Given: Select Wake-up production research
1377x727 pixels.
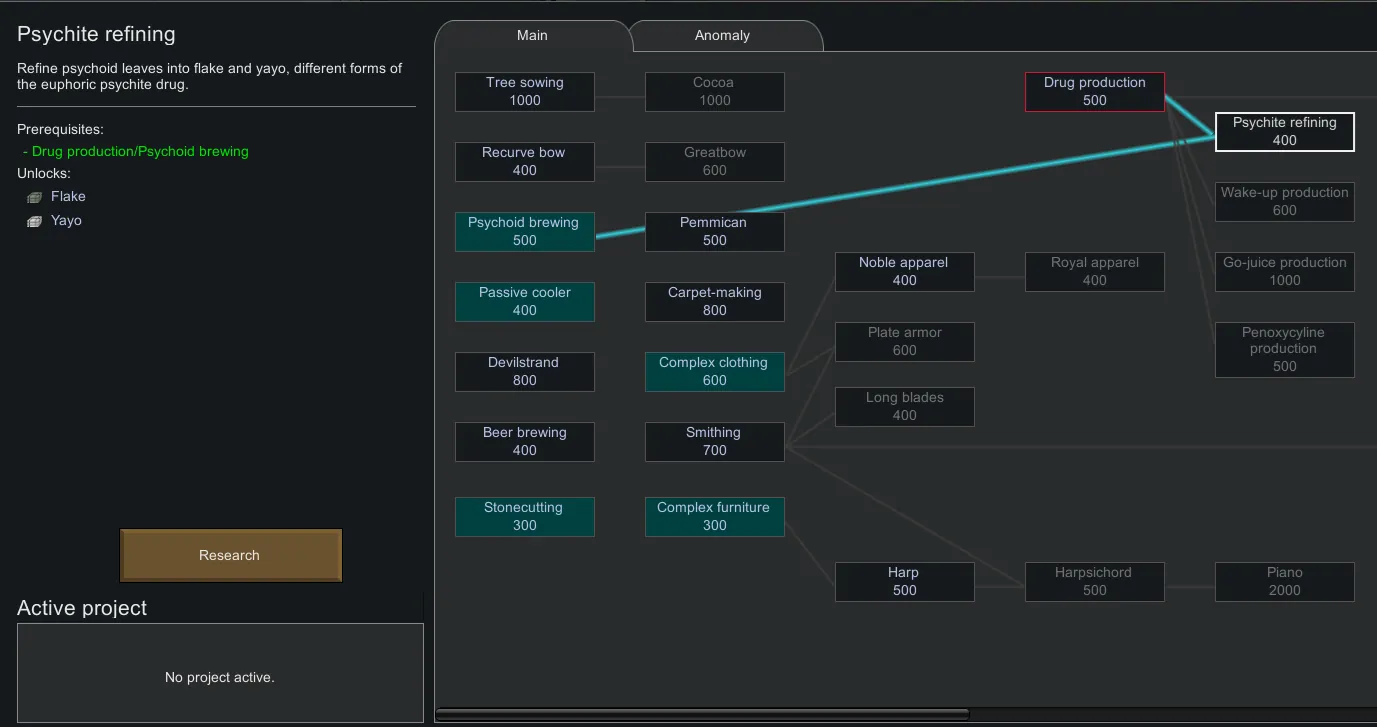Looking at the screenshot, I should 1284,202.
